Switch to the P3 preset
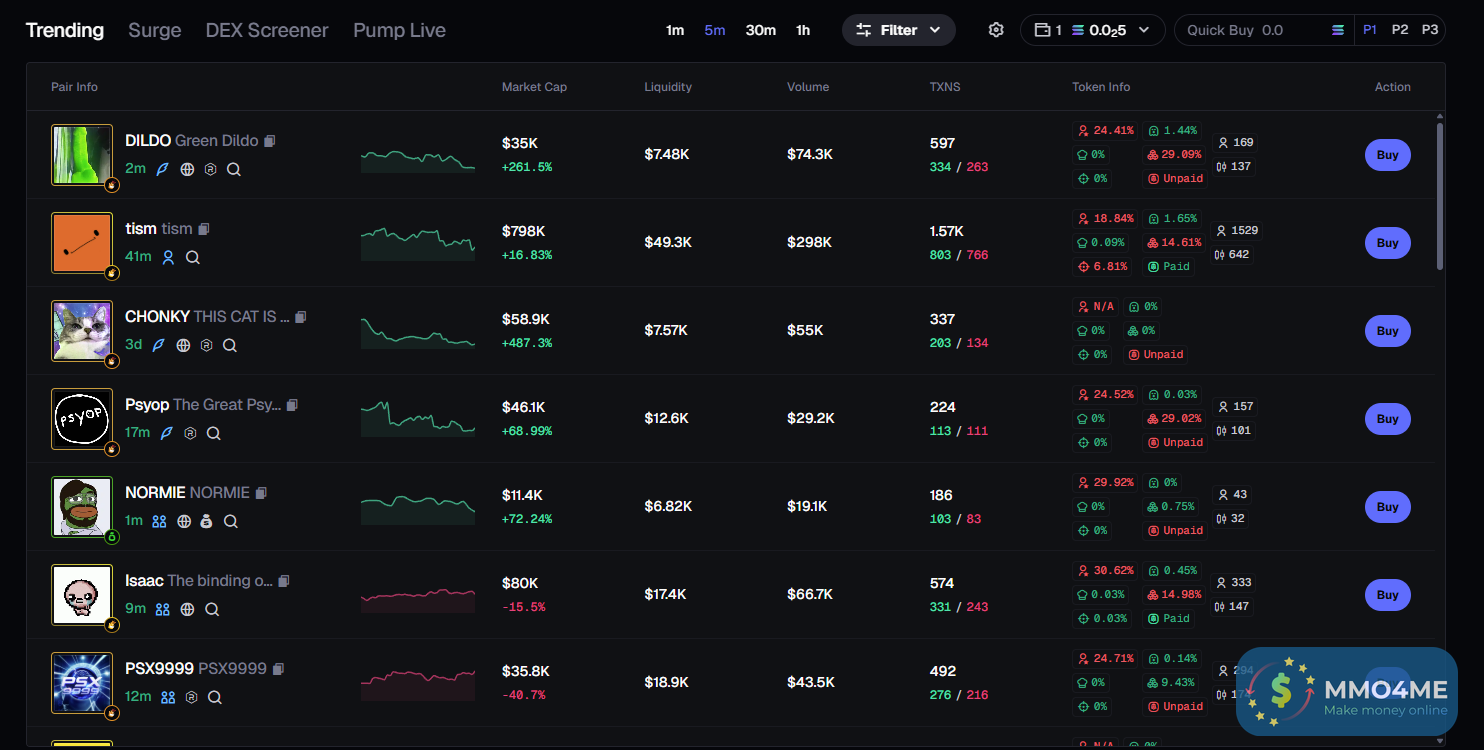This screenshot has width=1484, height=750. pyautogui.click(x=1430, y=30)
